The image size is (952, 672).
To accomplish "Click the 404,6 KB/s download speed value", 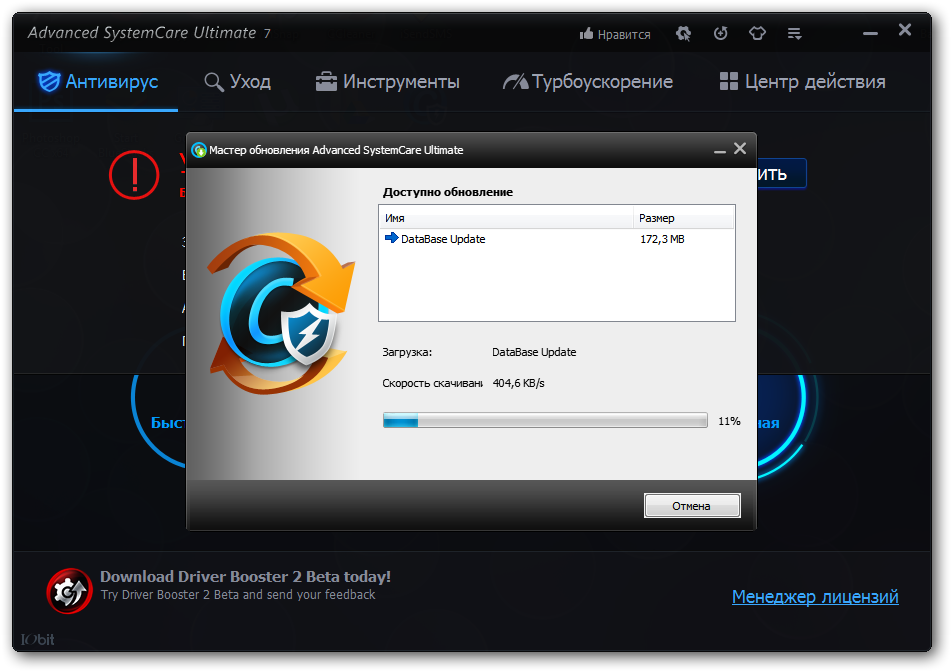I will [x=518, y=383].
